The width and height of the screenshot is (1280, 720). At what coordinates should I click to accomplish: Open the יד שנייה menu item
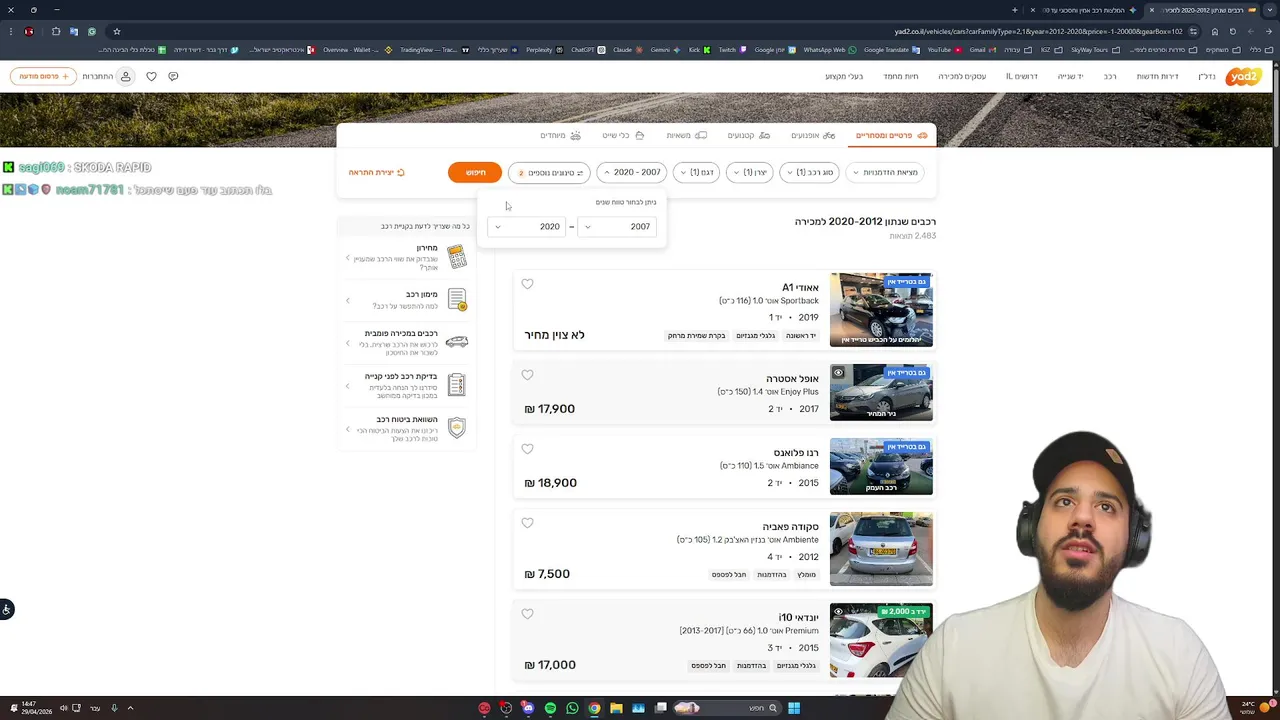click(1070, 76)
